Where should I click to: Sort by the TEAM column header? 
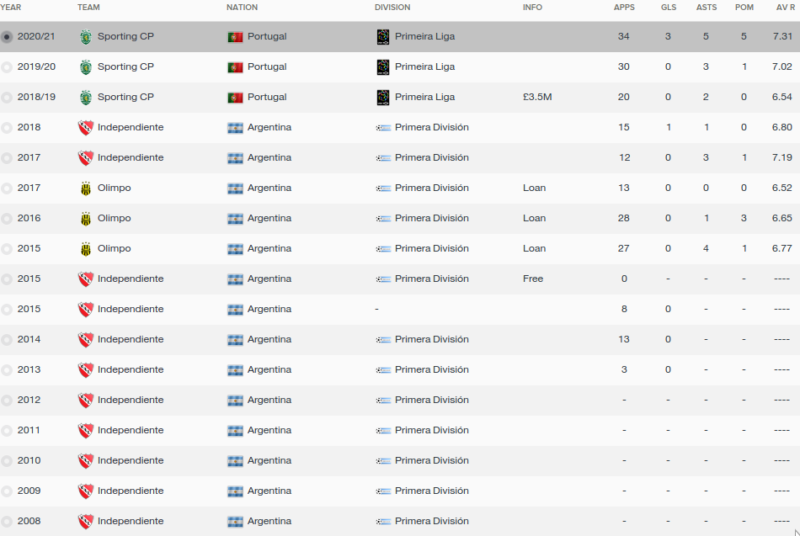[89, 7]
